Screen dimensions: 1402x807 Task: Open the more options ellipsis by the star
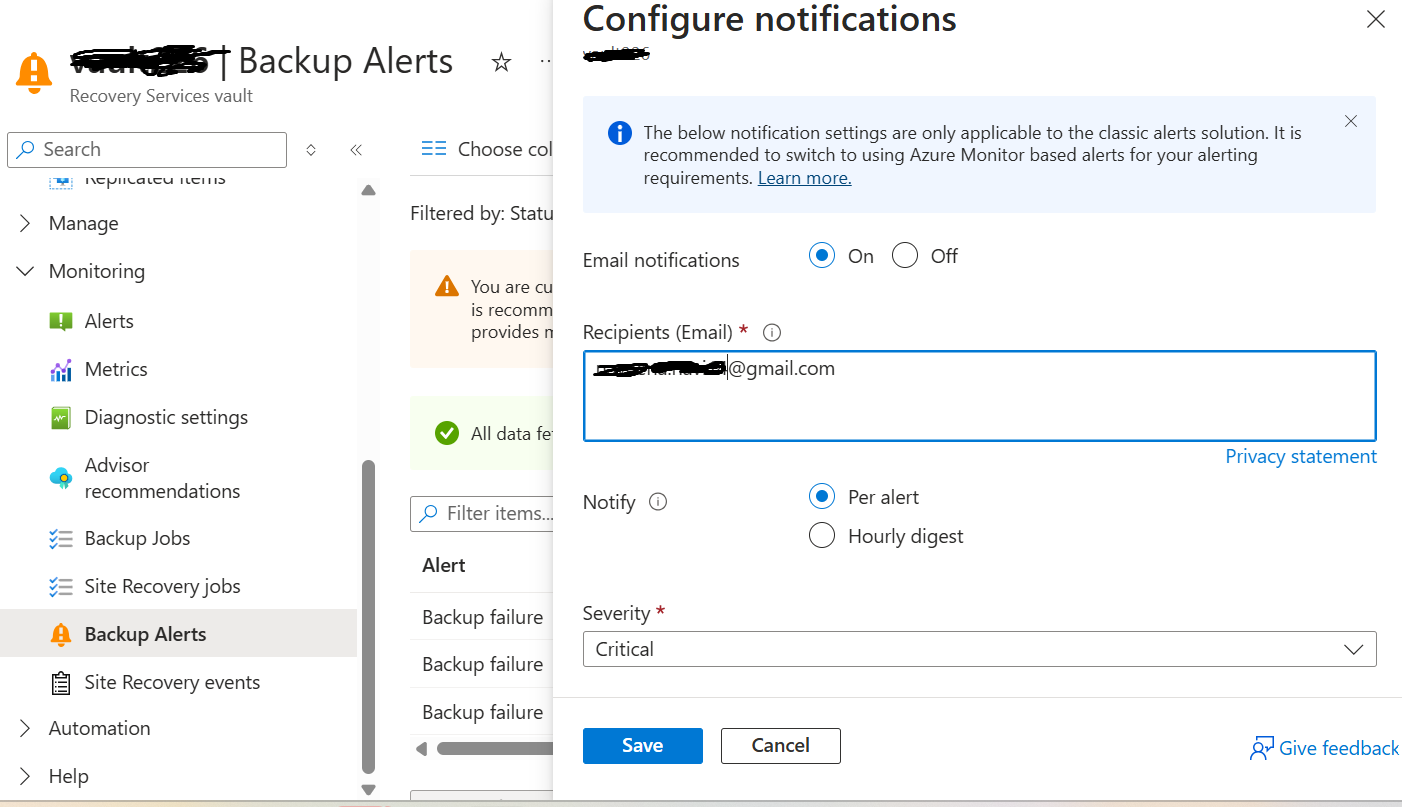coord(546,62)
